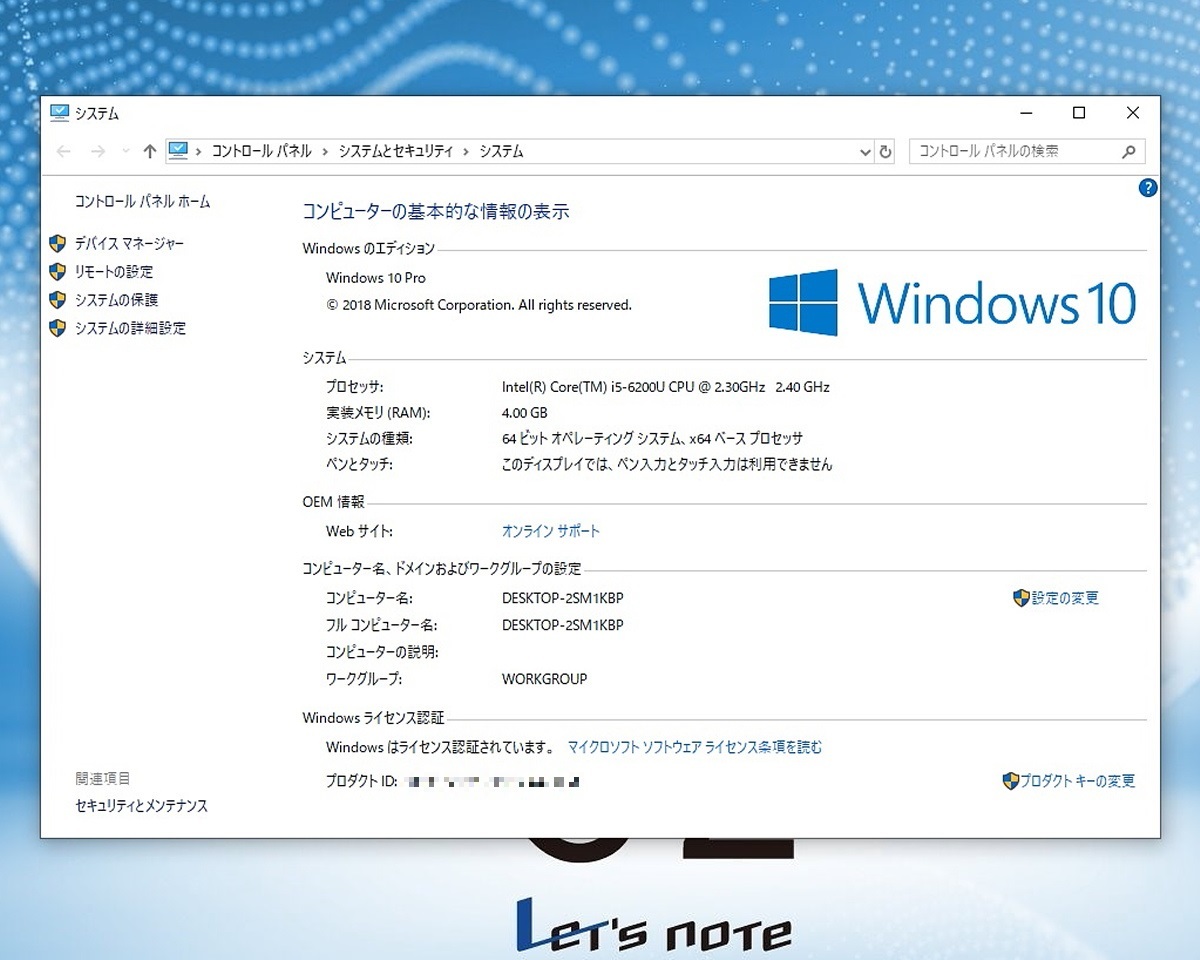Open the address bar history dropdown
Viewport: 1200px width, 960px height.
tap(866, 152)
